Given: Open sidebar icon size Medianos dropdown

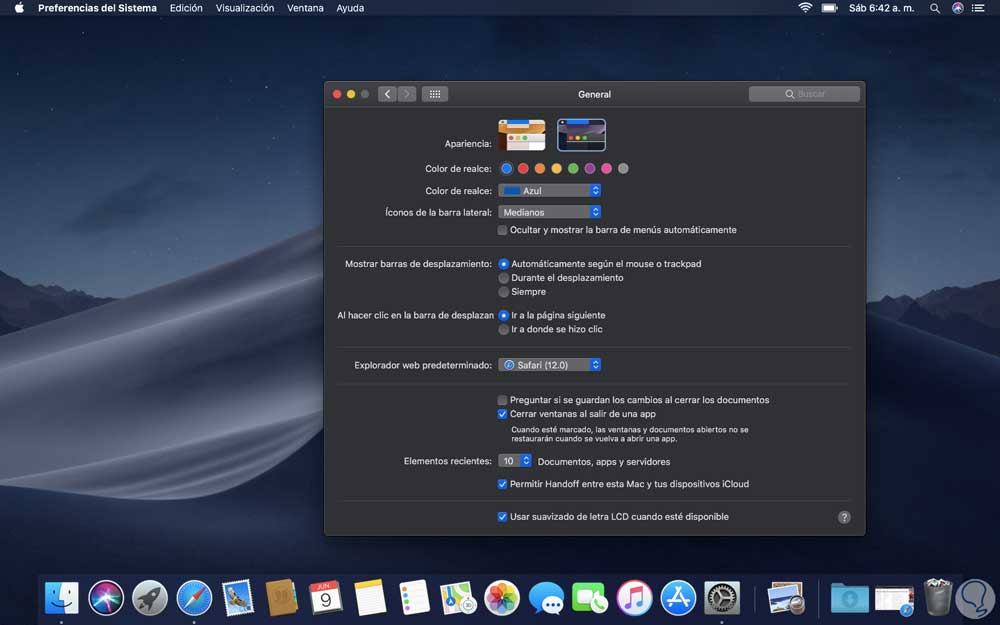Looking at the screenshot, I should (550, 212).
